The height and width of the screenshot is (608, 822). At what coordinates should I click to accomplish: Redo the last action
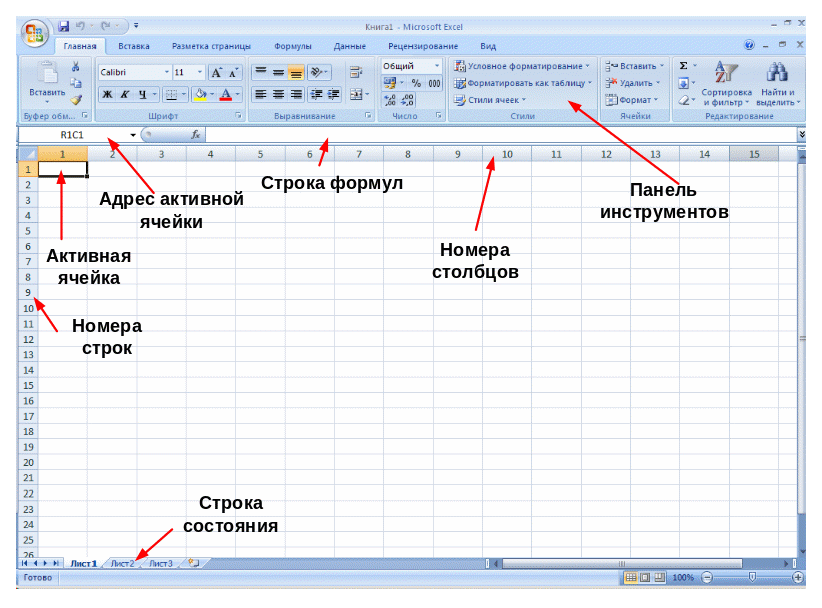[106, 26]
